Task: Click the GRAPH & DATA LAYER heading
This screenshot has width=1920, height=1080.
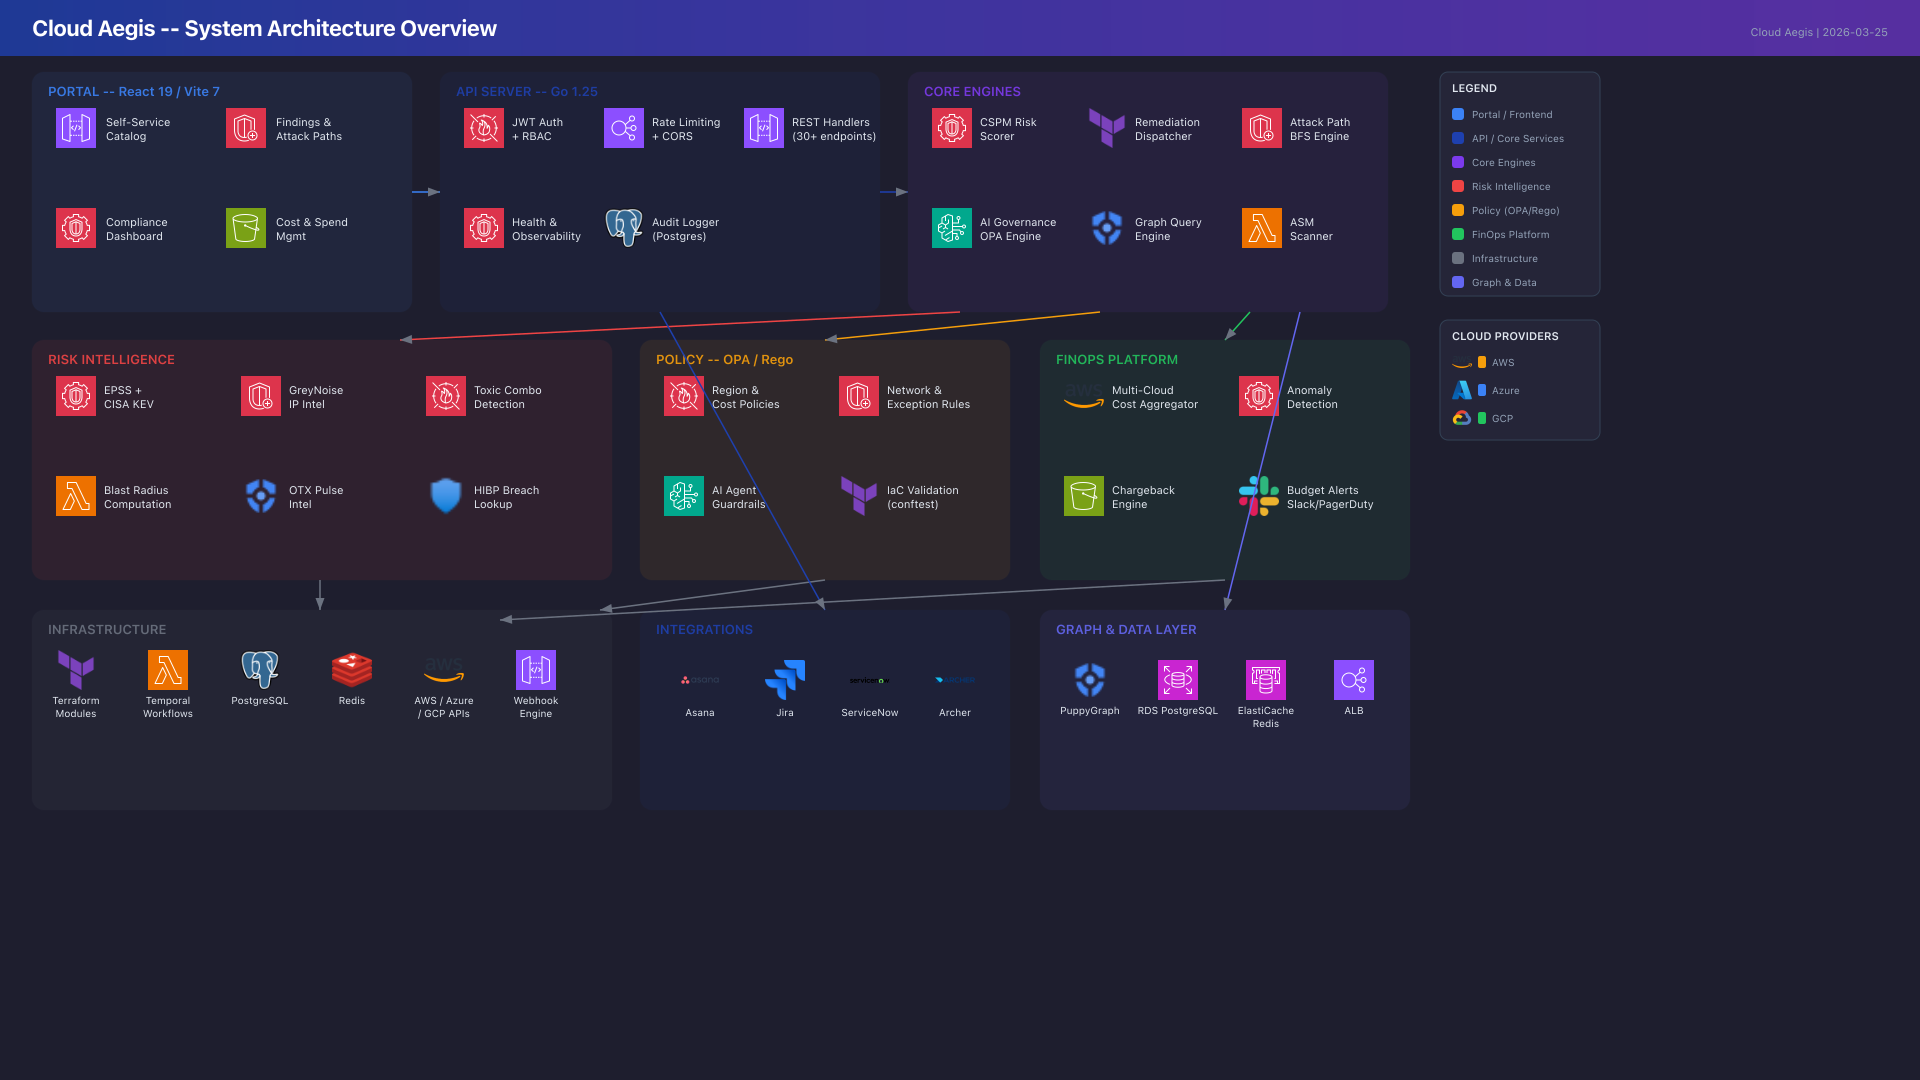Action: [x=1126, y=629]
